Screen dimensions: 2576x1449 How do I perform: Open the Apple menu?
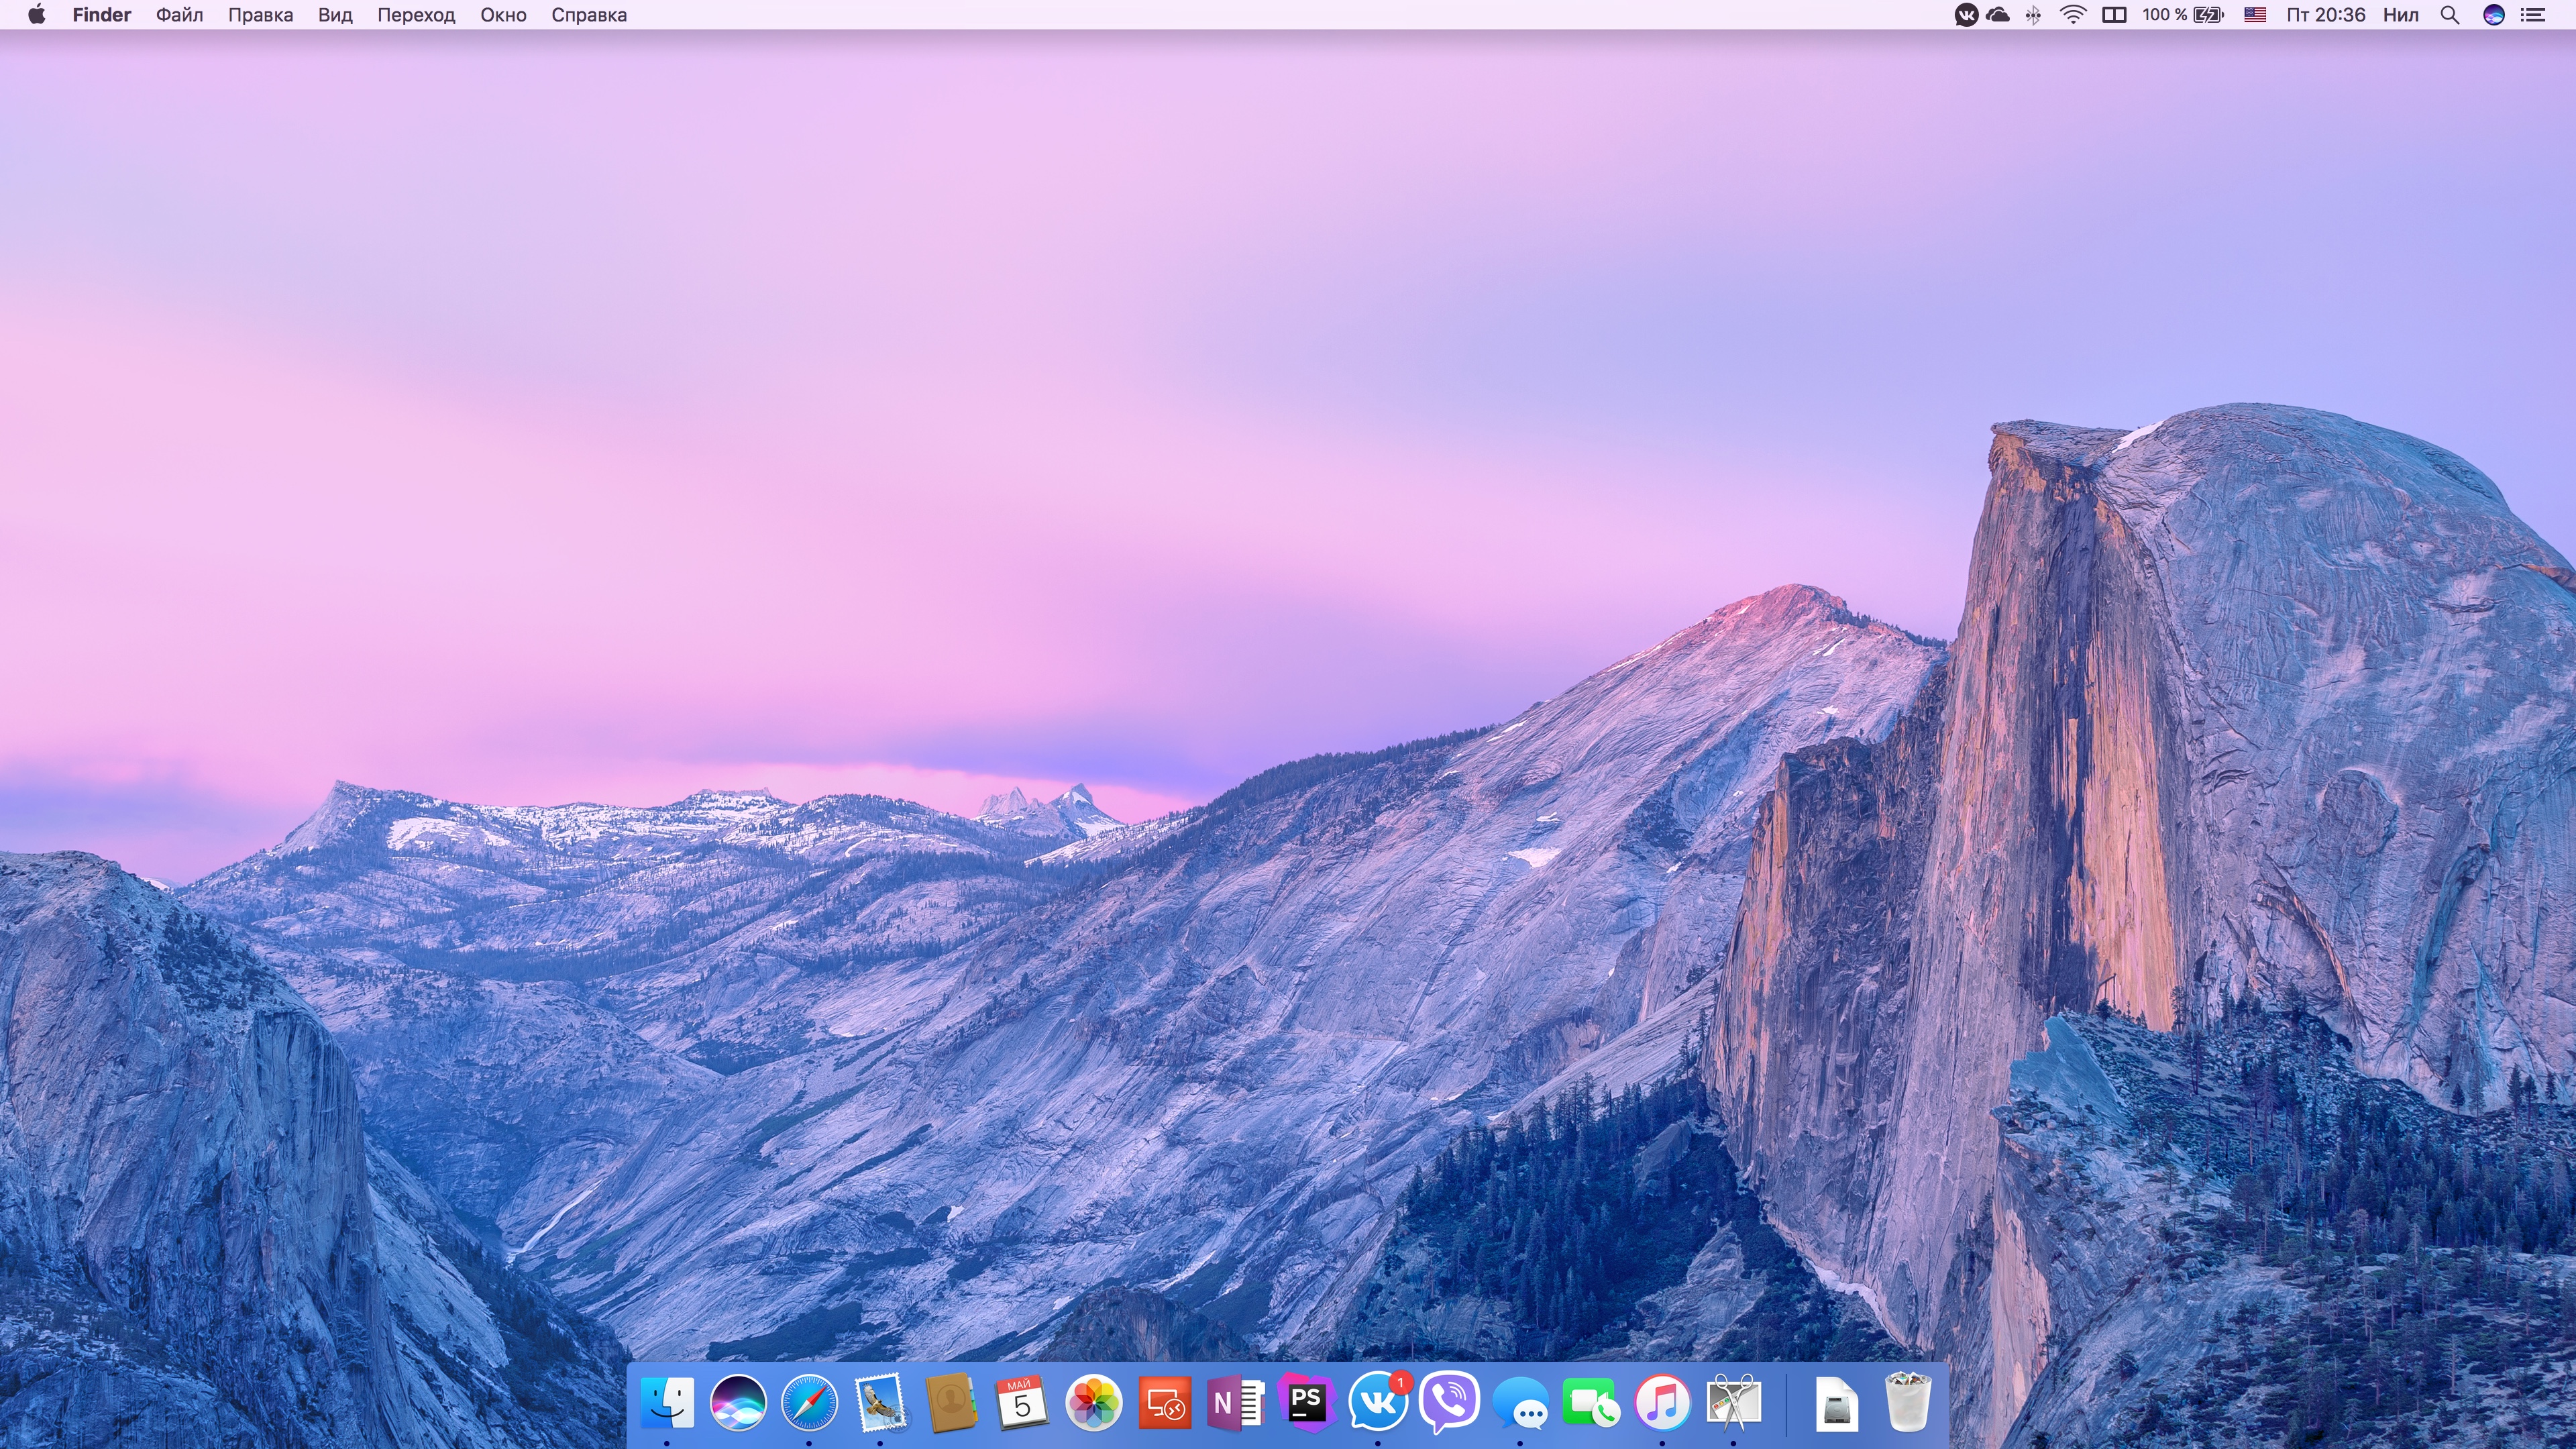[x=36, y=15]
